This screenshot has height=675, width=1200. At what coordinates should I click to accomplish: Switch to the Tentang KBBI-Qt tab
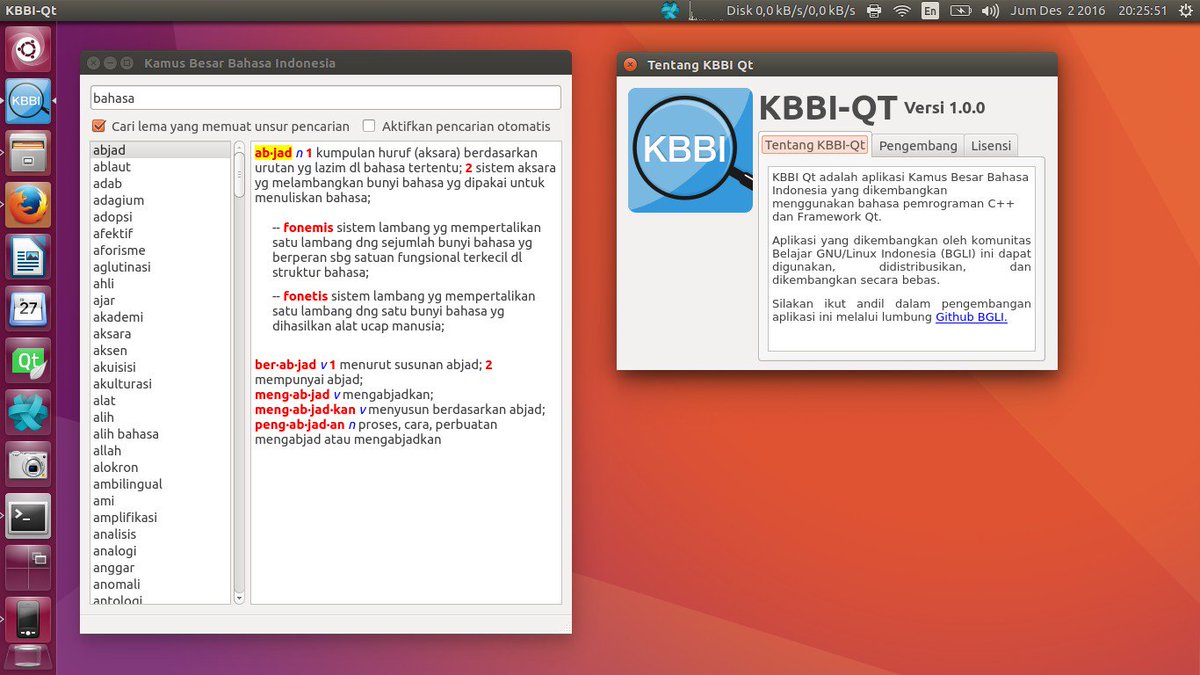(815, 145)
